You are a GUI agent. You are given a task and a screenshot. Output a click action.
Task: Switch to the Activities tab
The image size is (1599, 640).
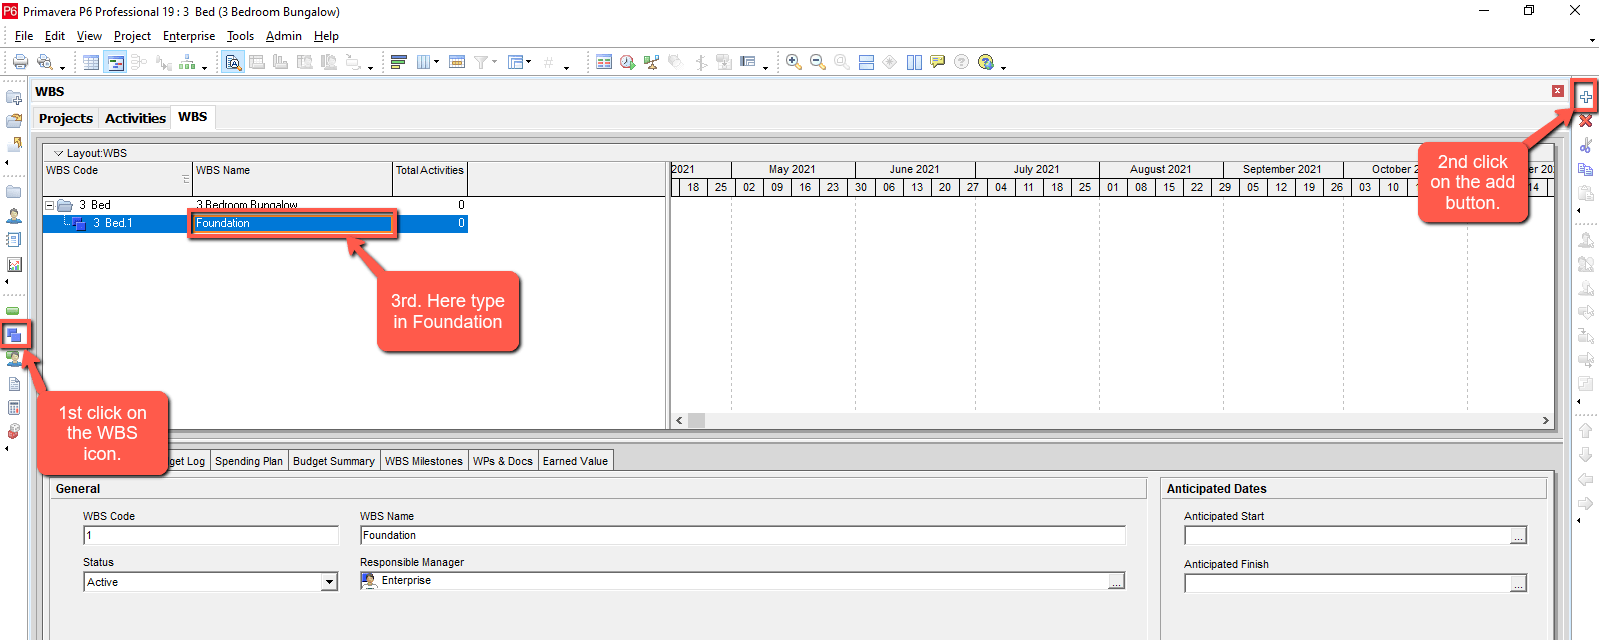[x=135, y=118]
